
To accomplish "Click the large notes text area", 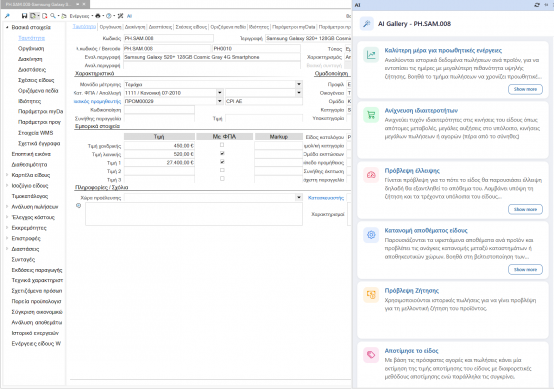I will [194, 214].
